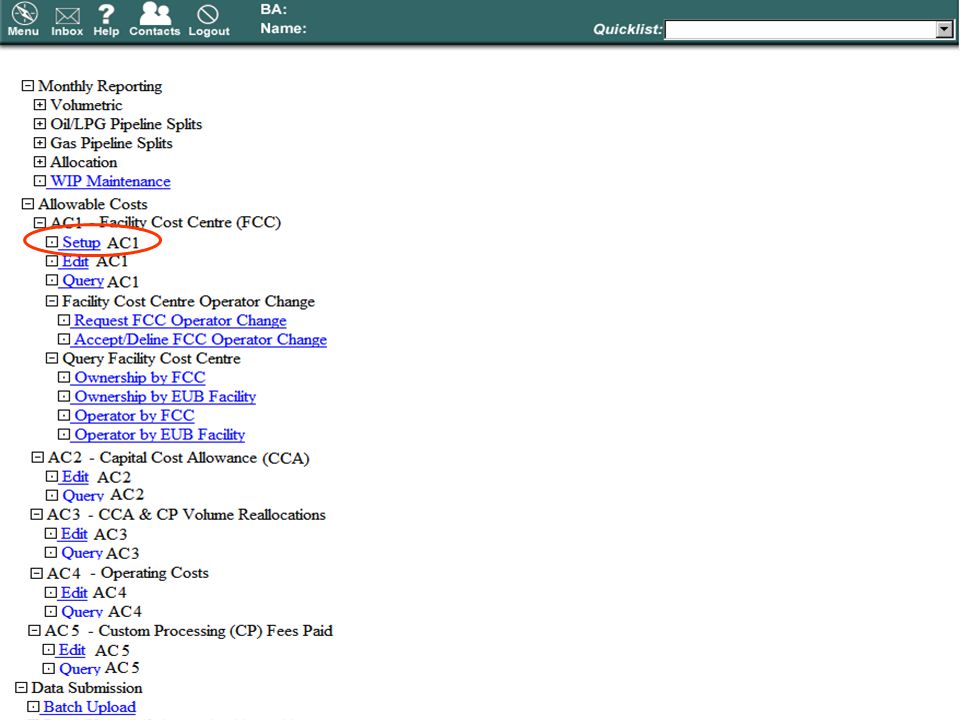Screen dimensions: 960x720
Task: Collapse the Data Submission section
Action: click(x=21, y=688)
